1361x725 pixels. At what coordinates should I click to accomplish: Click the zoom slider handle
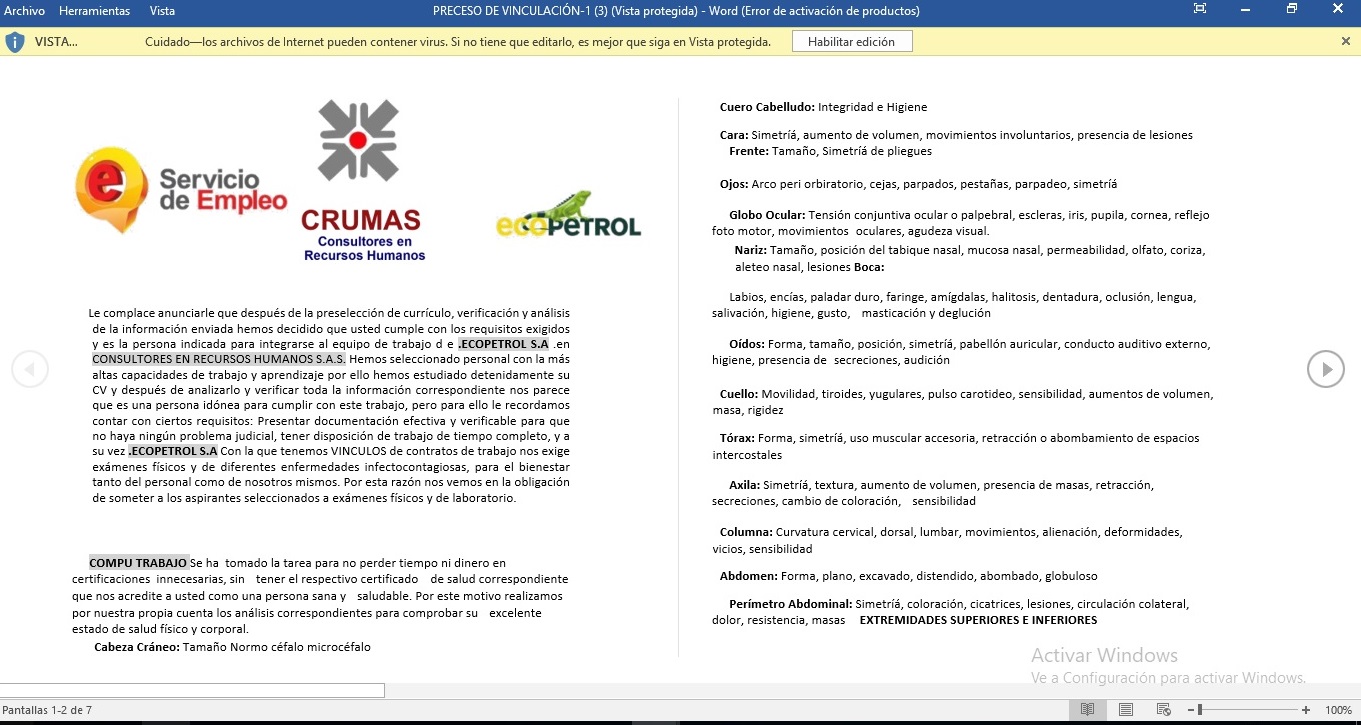pyautogui.click(x=1200, y=710)
